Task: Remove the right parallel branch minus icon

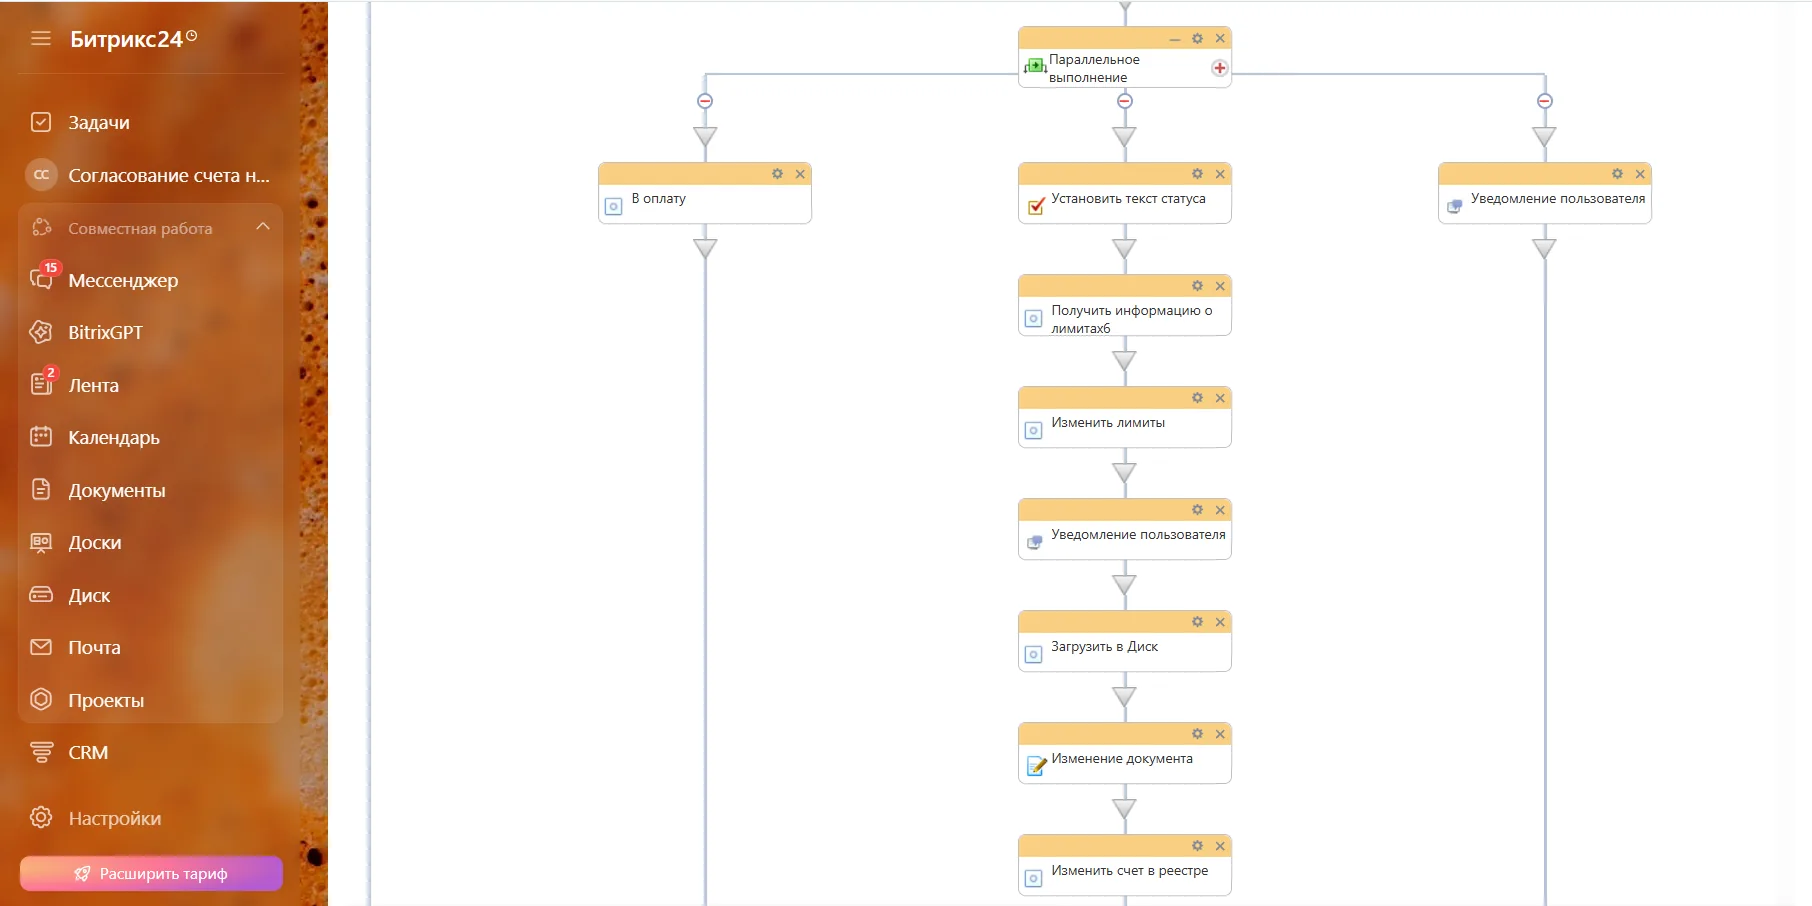Action: tap(1544, 101)
